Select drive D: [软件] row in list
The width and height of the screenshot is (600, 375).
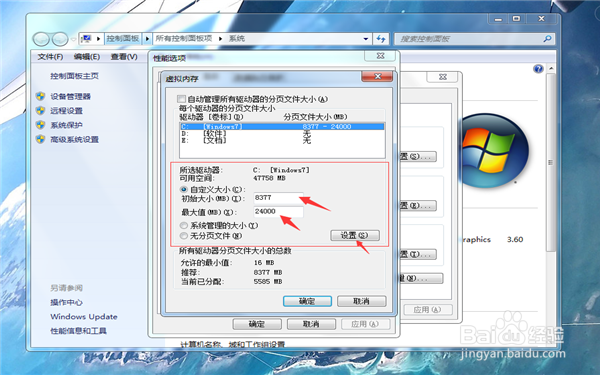click(282, 134)
